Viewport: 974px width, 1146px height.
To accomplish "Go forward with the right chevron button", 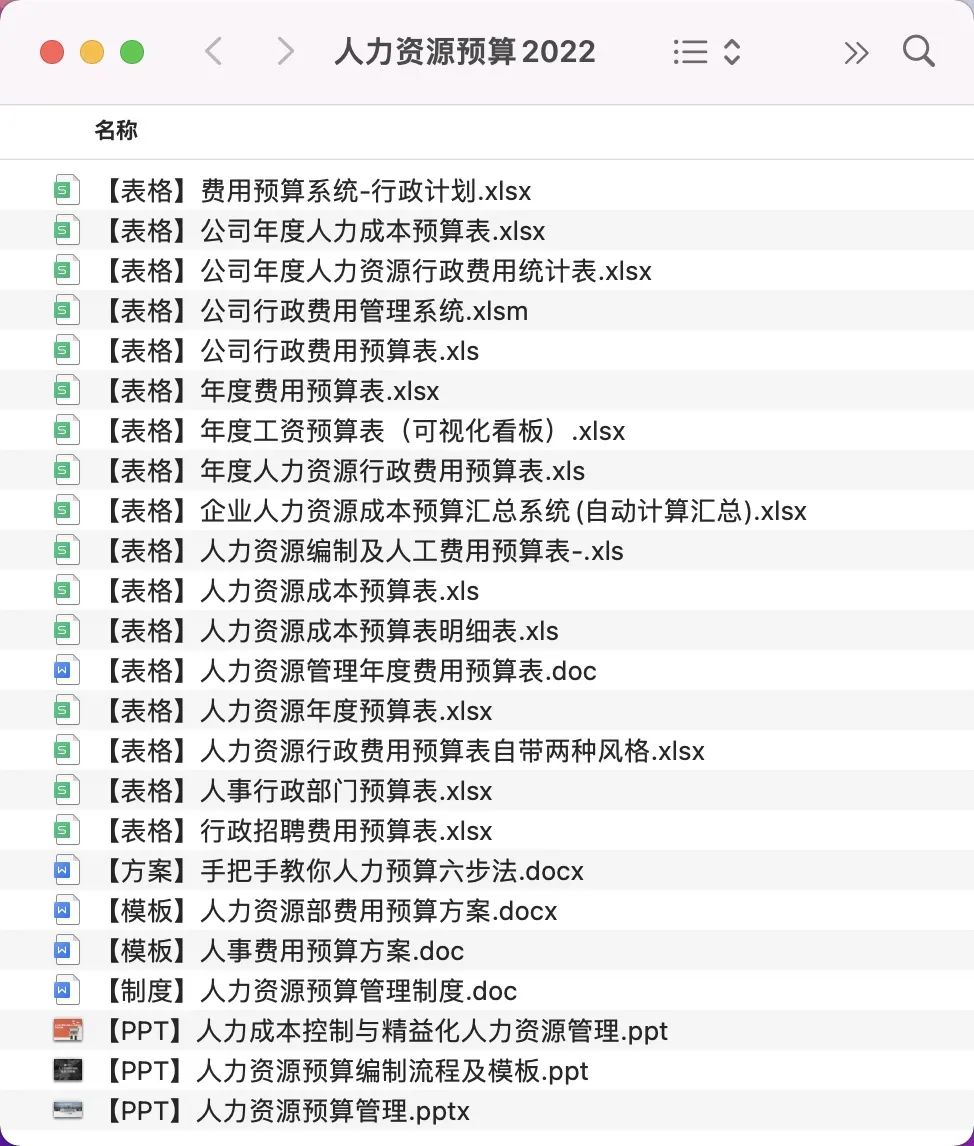I will 286,52.
